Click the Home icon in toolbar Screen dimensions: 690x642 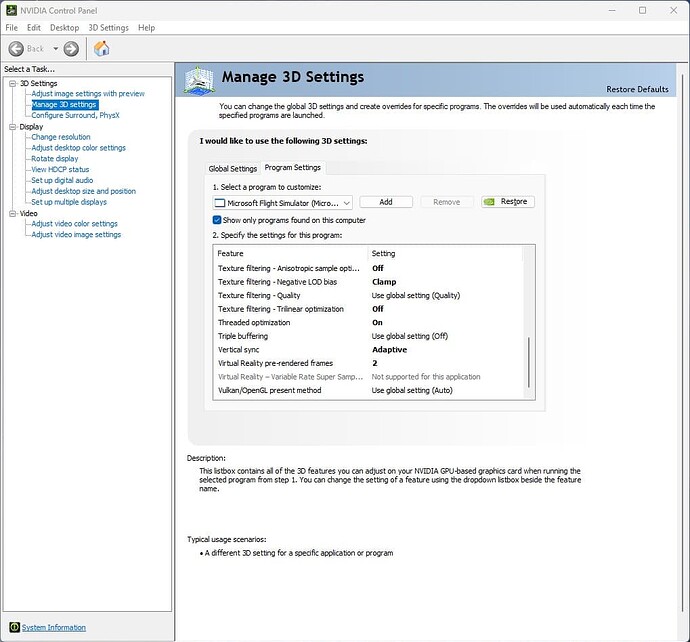click(x=101, y=49)
